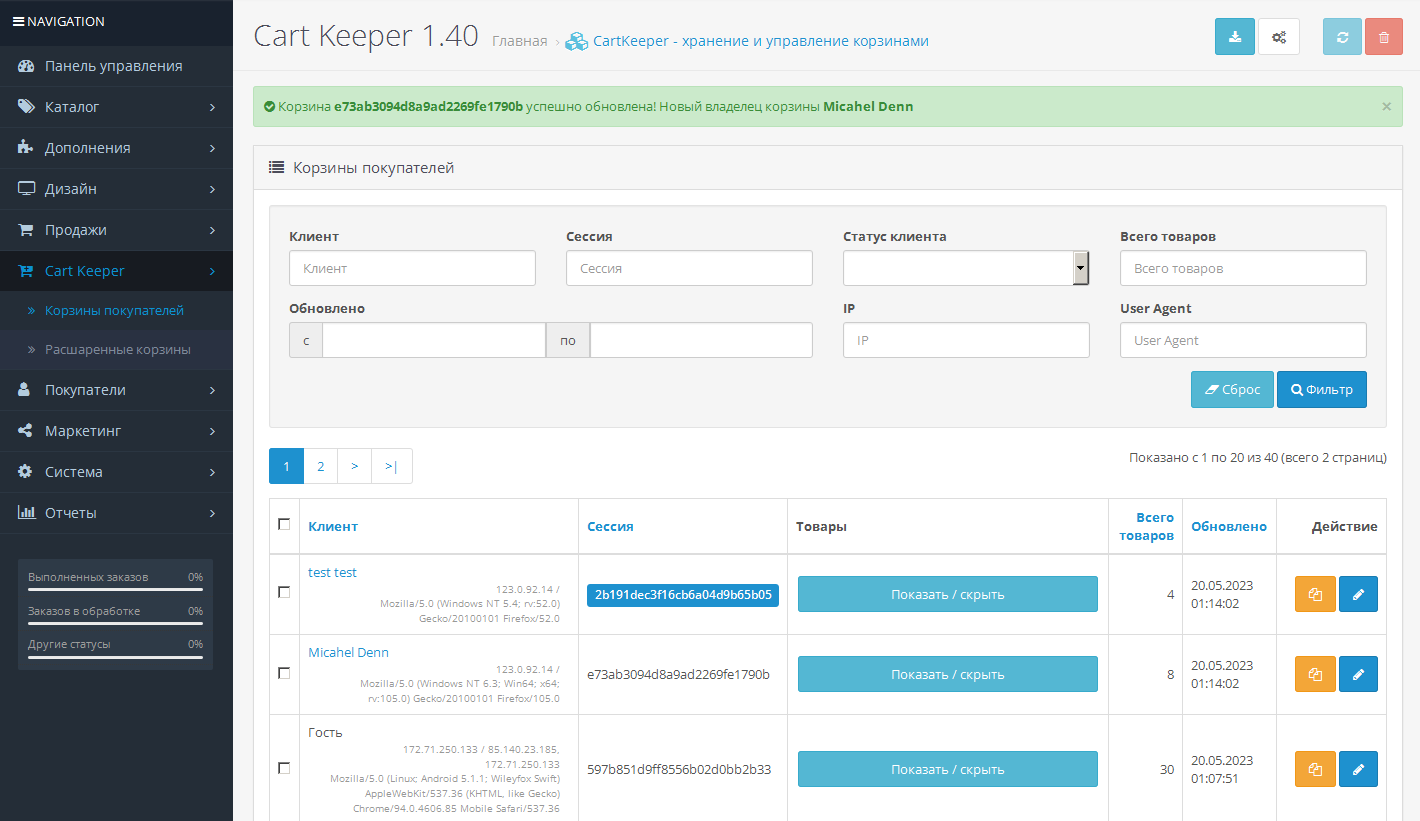Open the Отчеты sidebar menu
The height and width of the screenshot is (821, 1420).
pos(116,513)
